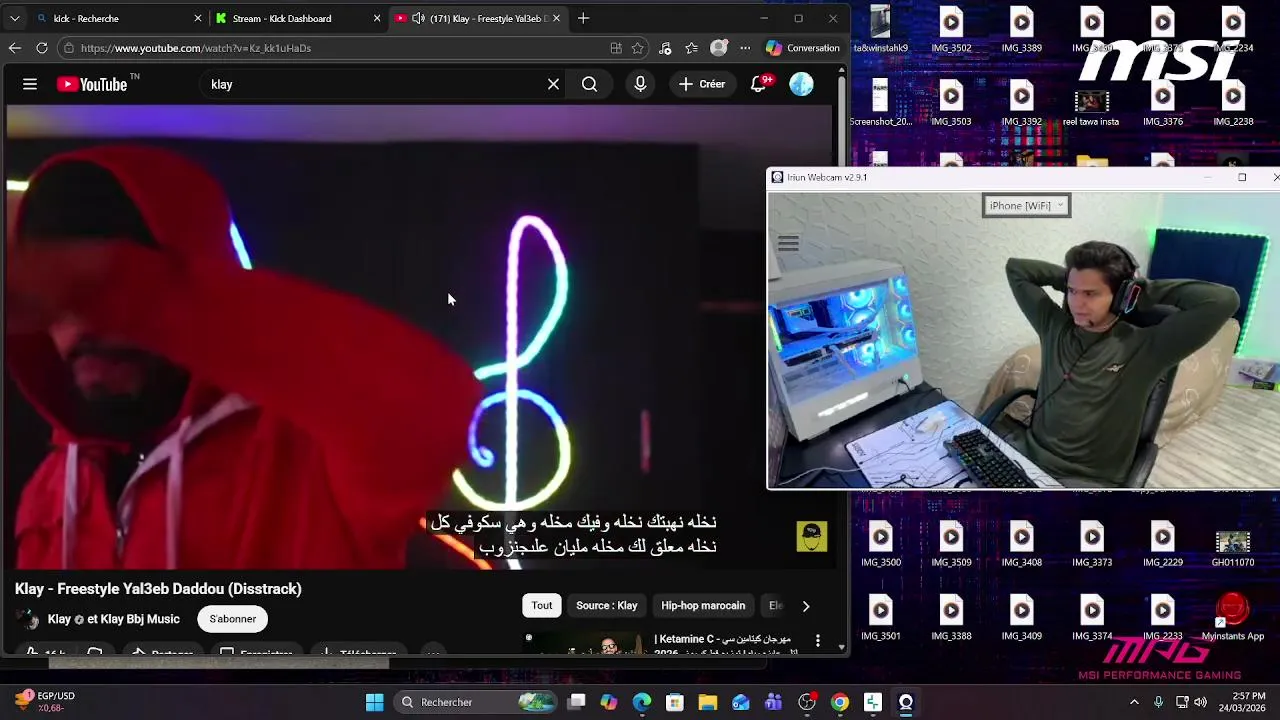The image size is (1280, 720).
Task: Select the Klay Freestyle YouTube tab
Action: point(478,18)
